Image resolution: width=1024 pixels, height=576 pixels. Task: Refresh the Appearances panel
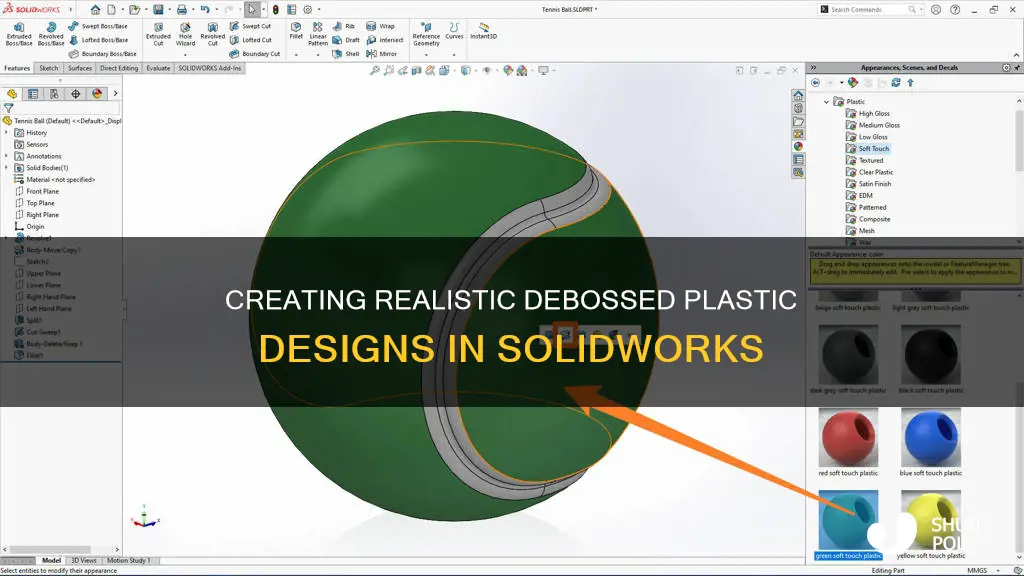coord(896,83)
